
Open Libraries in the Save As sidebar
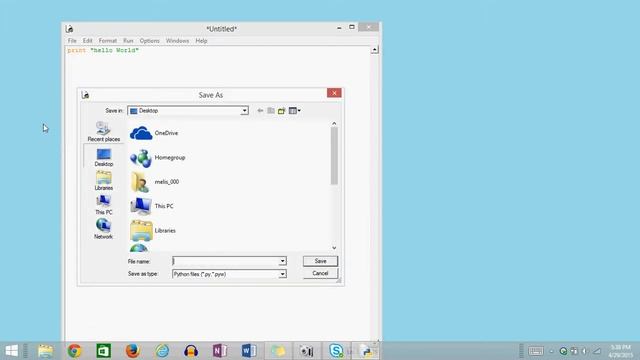[104, 181]
